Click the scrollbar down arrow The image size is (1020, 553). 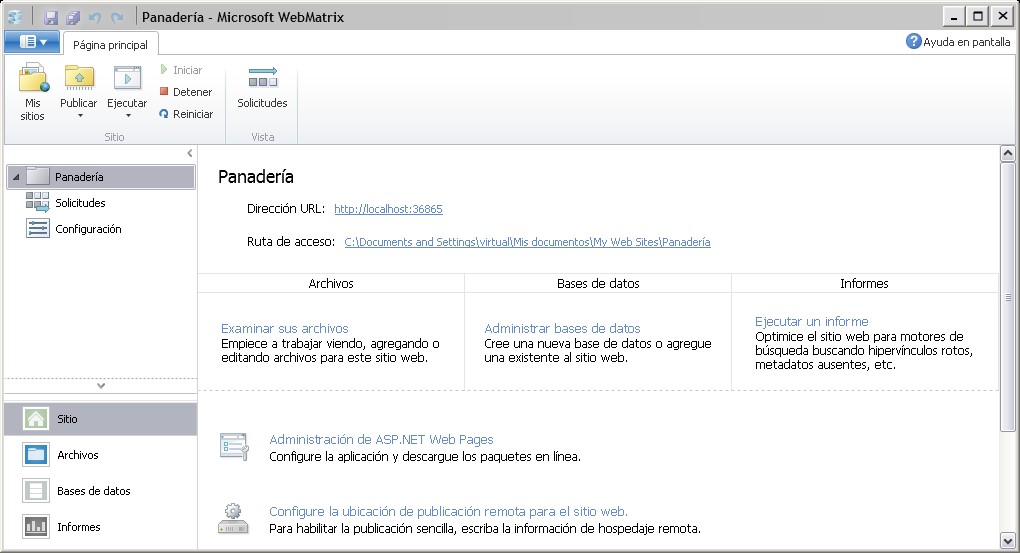1008,541
